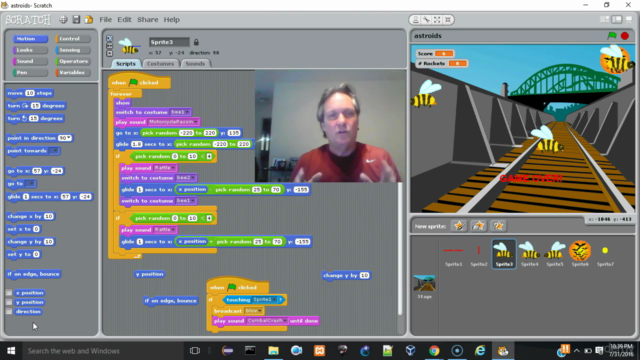Select the Sound block category
The image size is (640, 360).
(30, 61)
